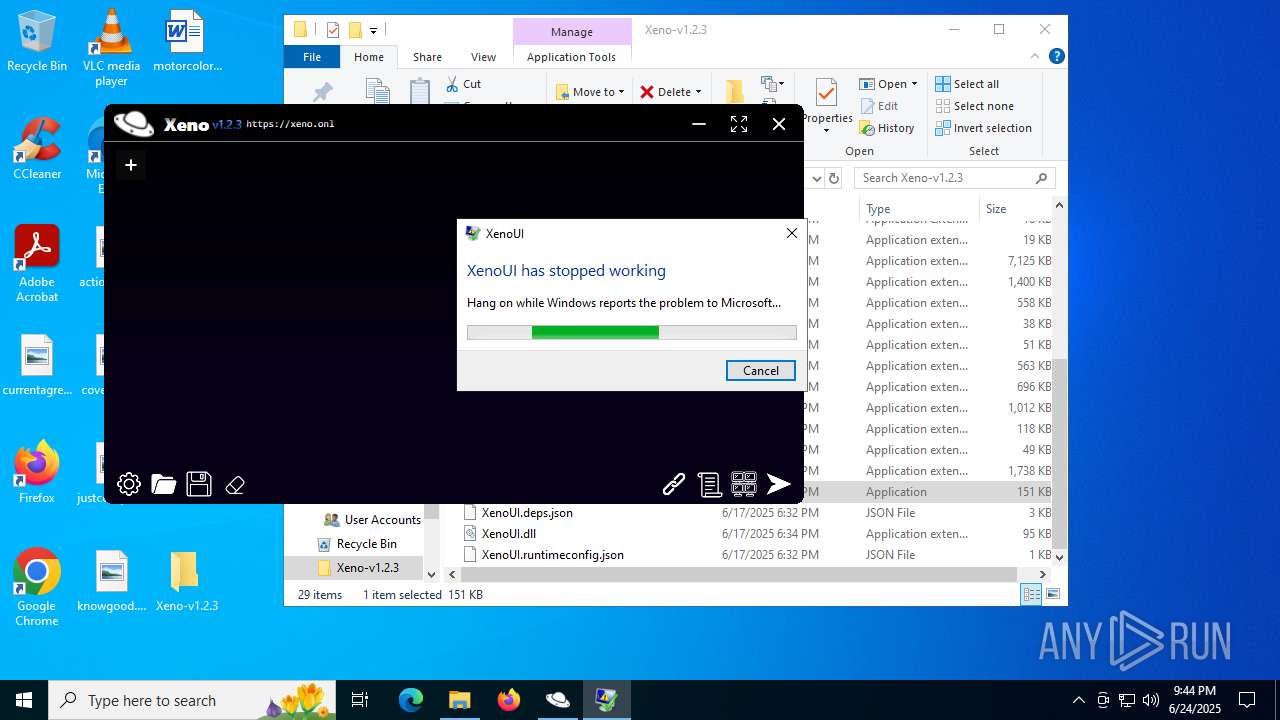The image size is (1280, 720).
Task: Click History in Explorer ribbon
Action: coord(887,128)
